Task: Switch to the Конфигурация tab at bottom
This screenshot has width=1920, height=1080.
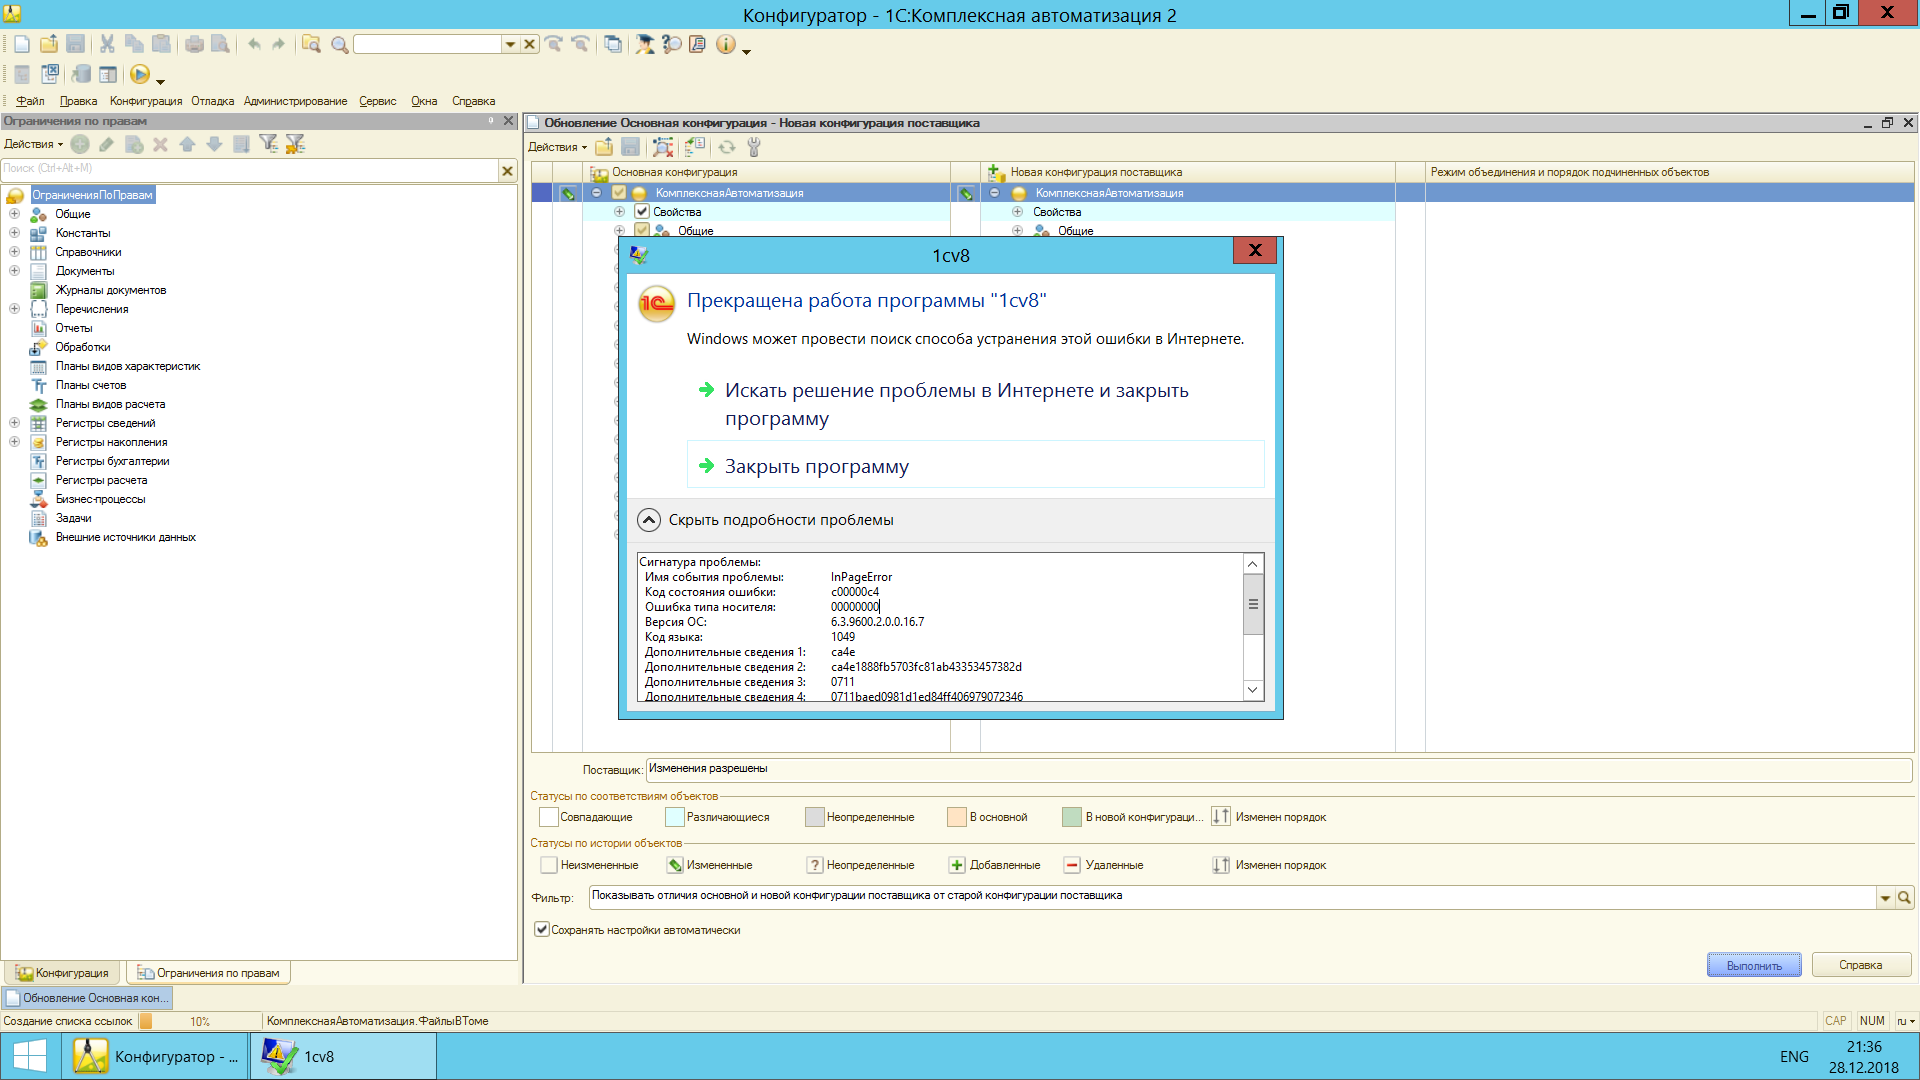Action: pos(63,972)
